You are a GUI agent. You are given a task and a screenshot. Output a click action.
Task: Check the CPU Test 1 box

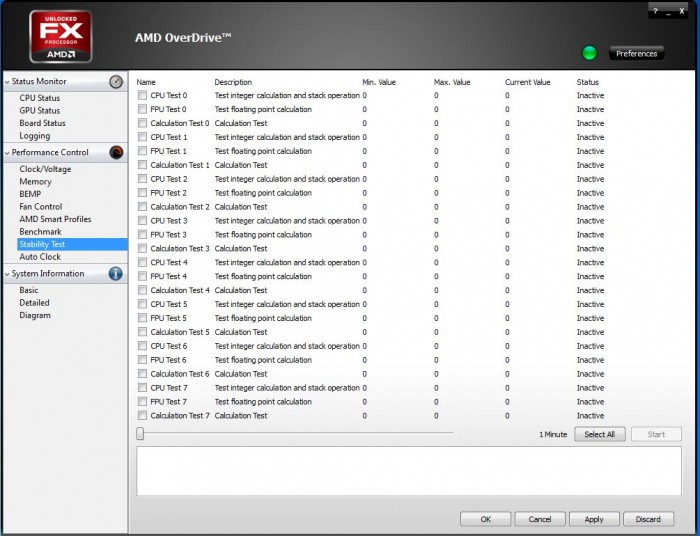pyautogui.click(x=142, y=137)
